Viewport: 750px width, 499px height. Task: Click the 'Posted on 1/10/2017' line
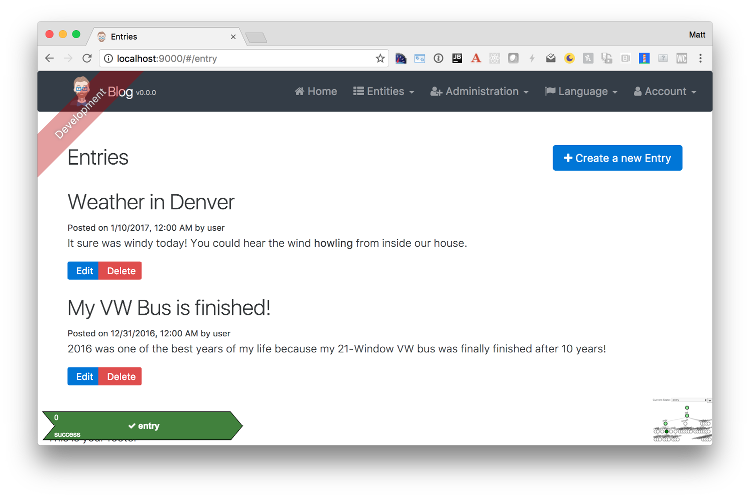pyautogui.click(x=146, y=228)
